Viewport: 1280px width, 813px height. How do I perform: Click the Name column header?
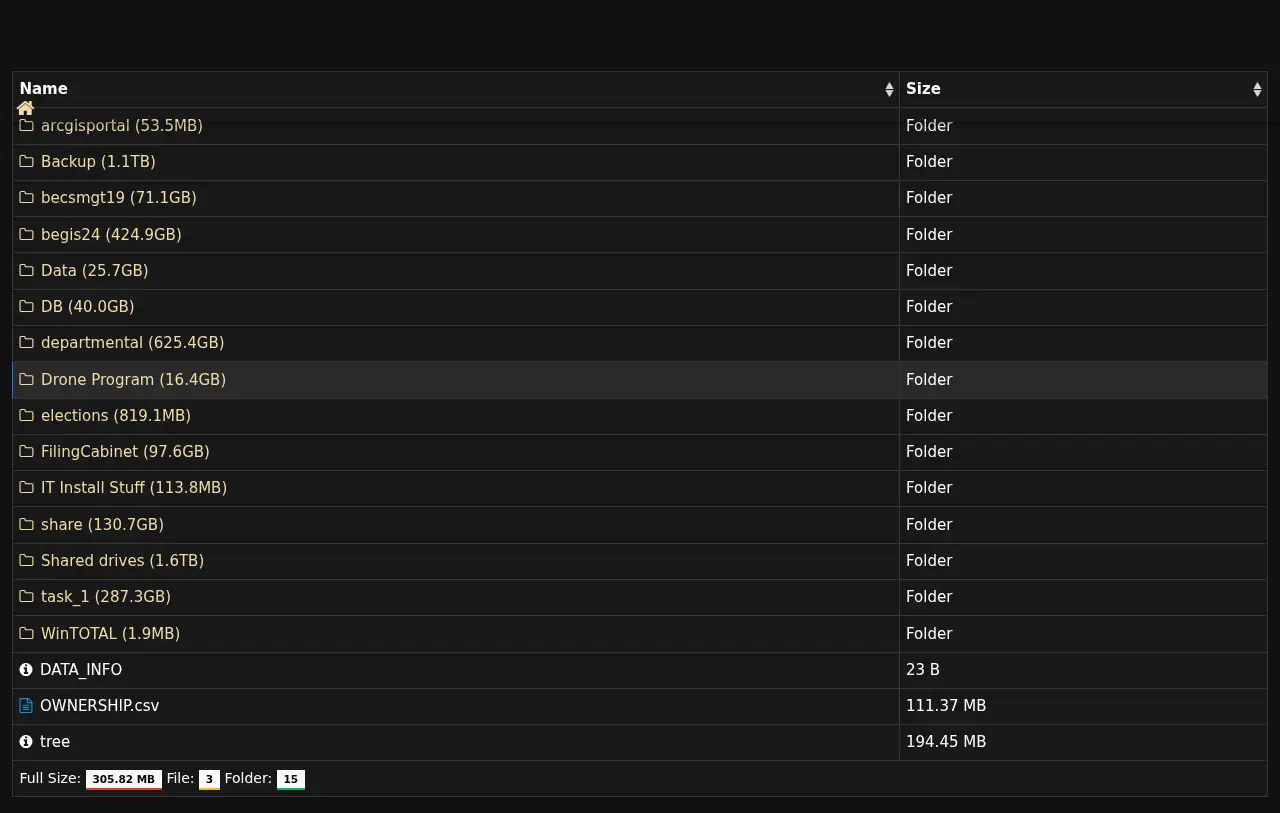click(x=44, y=89)
